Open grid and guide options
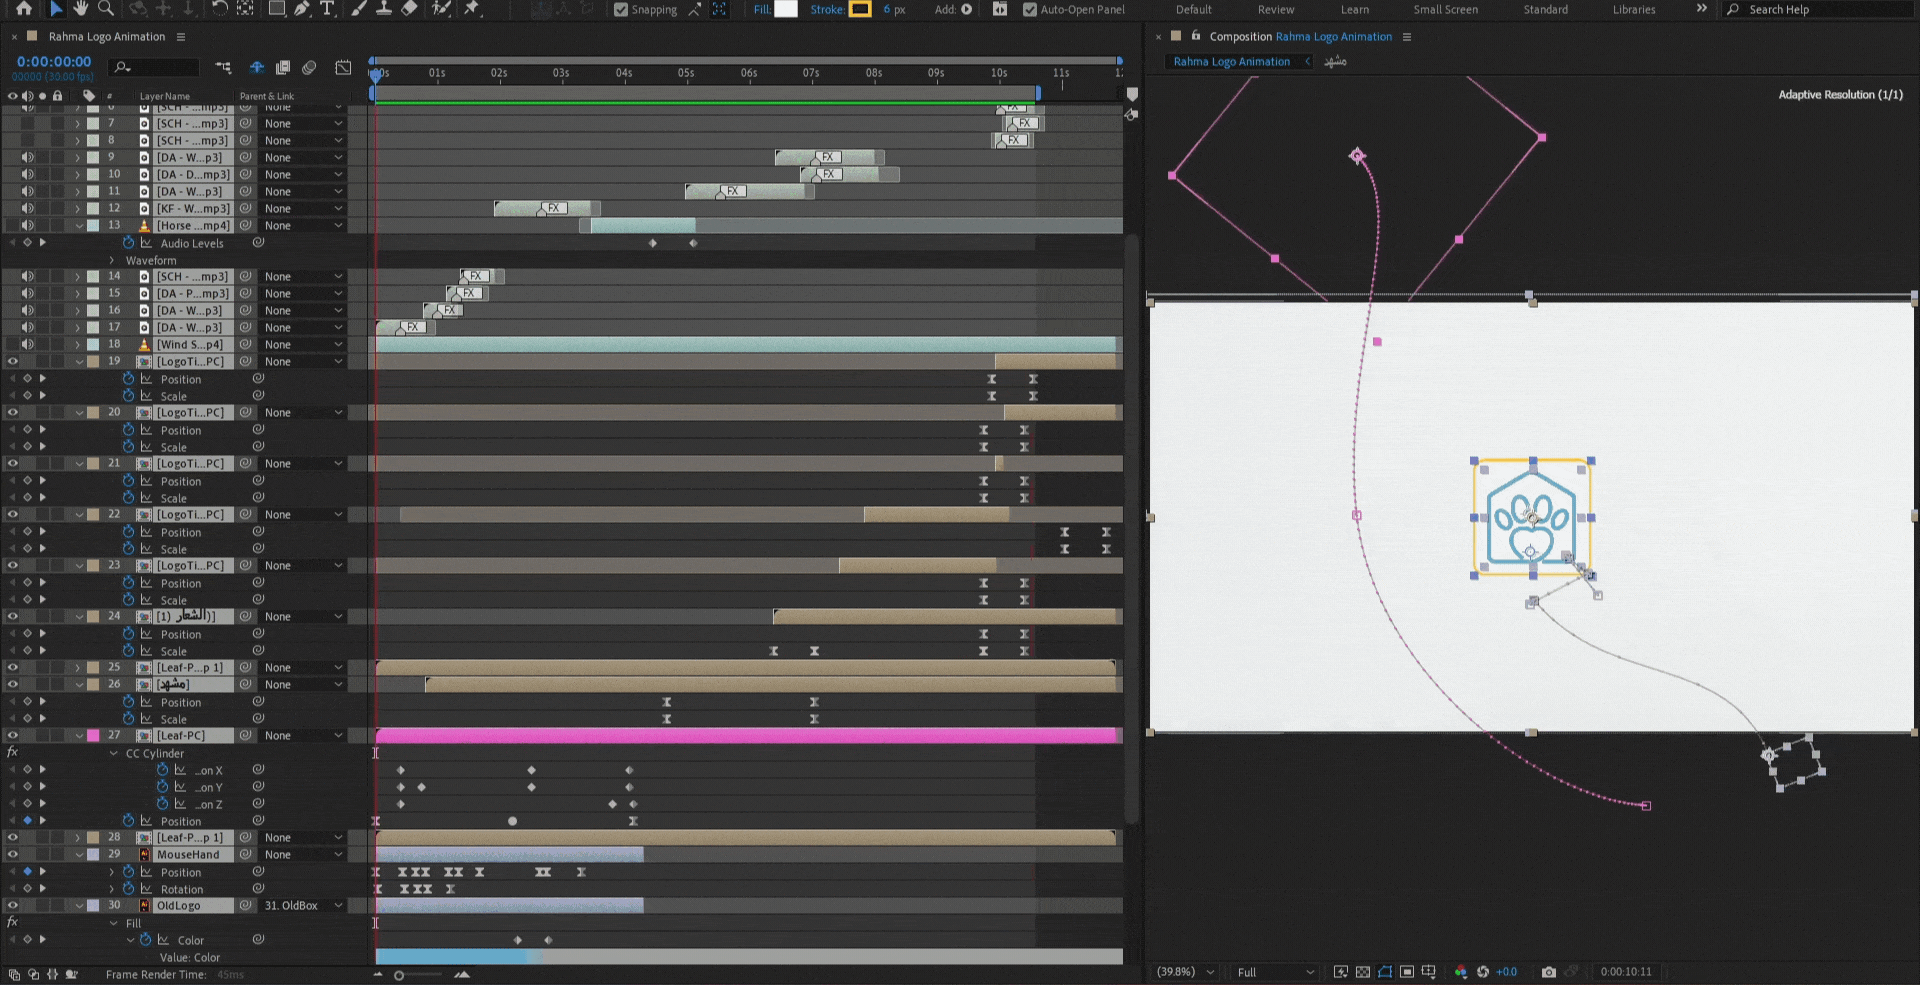This screenshot has height=985, width=1920. click(x=1429, y=971)
